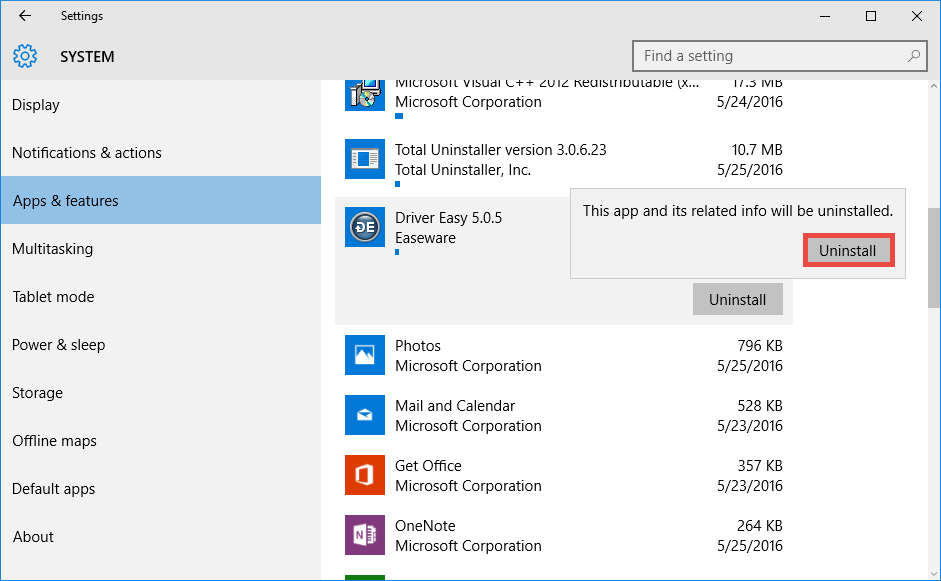
Task: Click the search magnifier icon
Action: (913, 56)
